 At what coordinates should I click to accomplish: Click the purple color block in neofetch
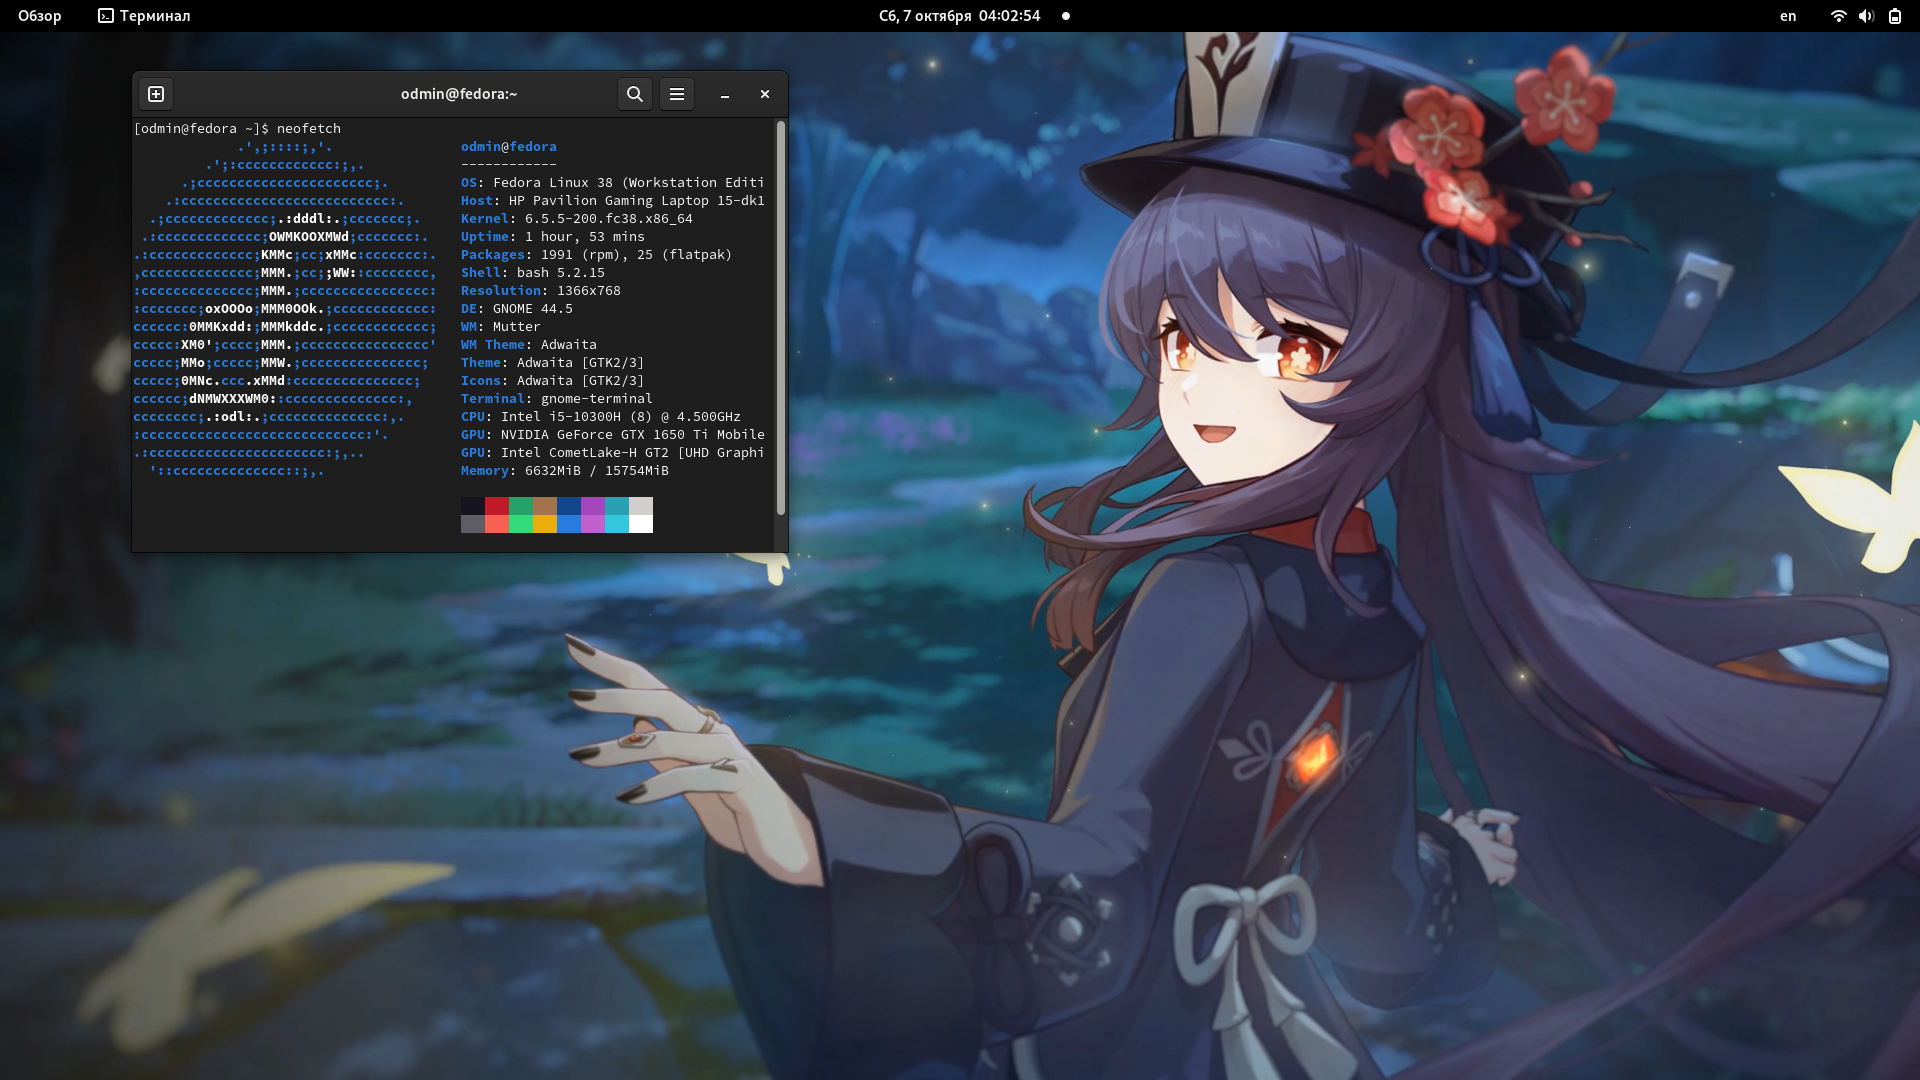(593, 506)
